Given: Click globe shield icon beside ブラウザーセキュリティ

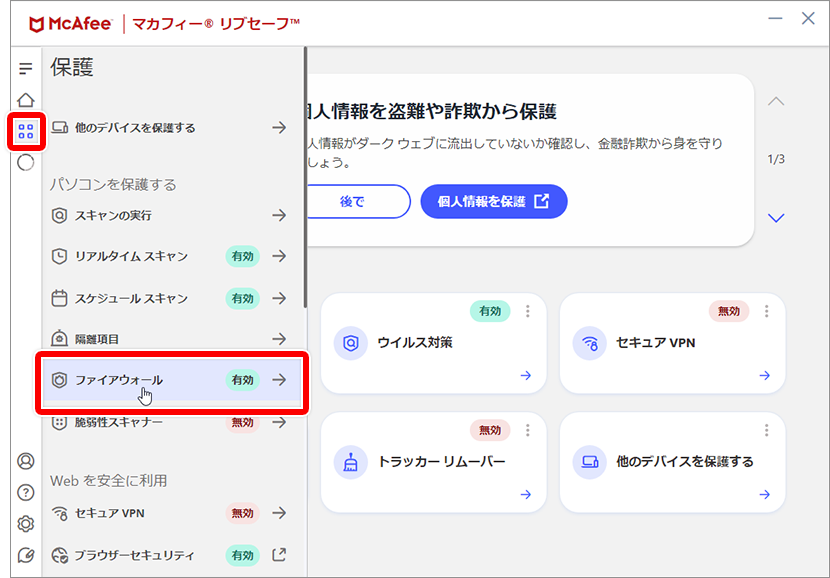Looking at the screenshot, I should point(59,555).
